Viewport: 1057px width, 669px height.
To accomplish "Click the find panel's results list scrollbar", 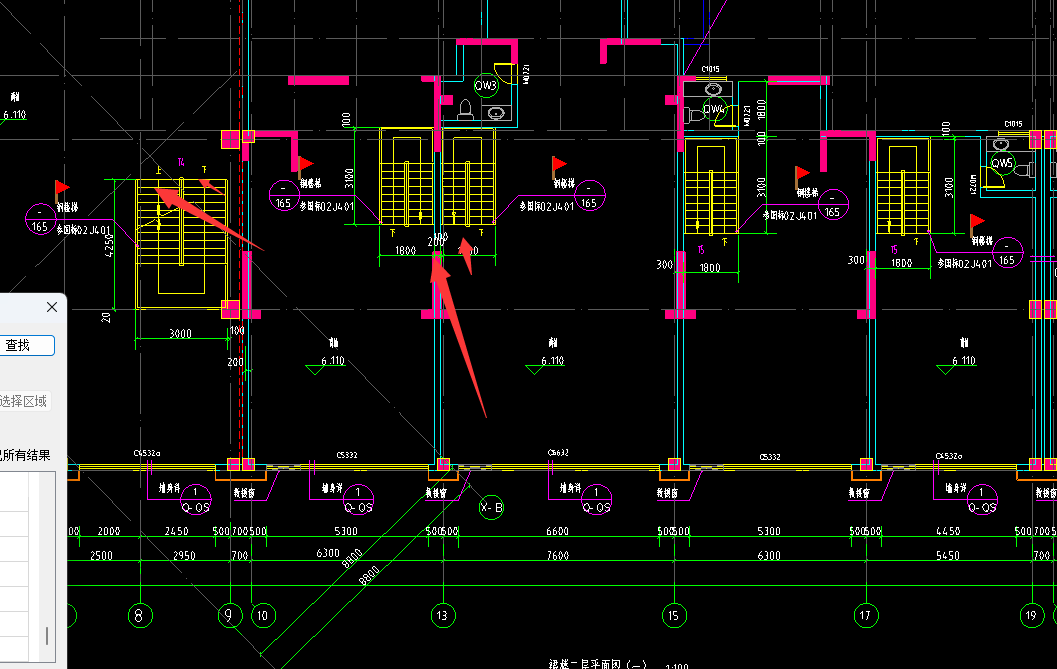I will tap(47, 635).
